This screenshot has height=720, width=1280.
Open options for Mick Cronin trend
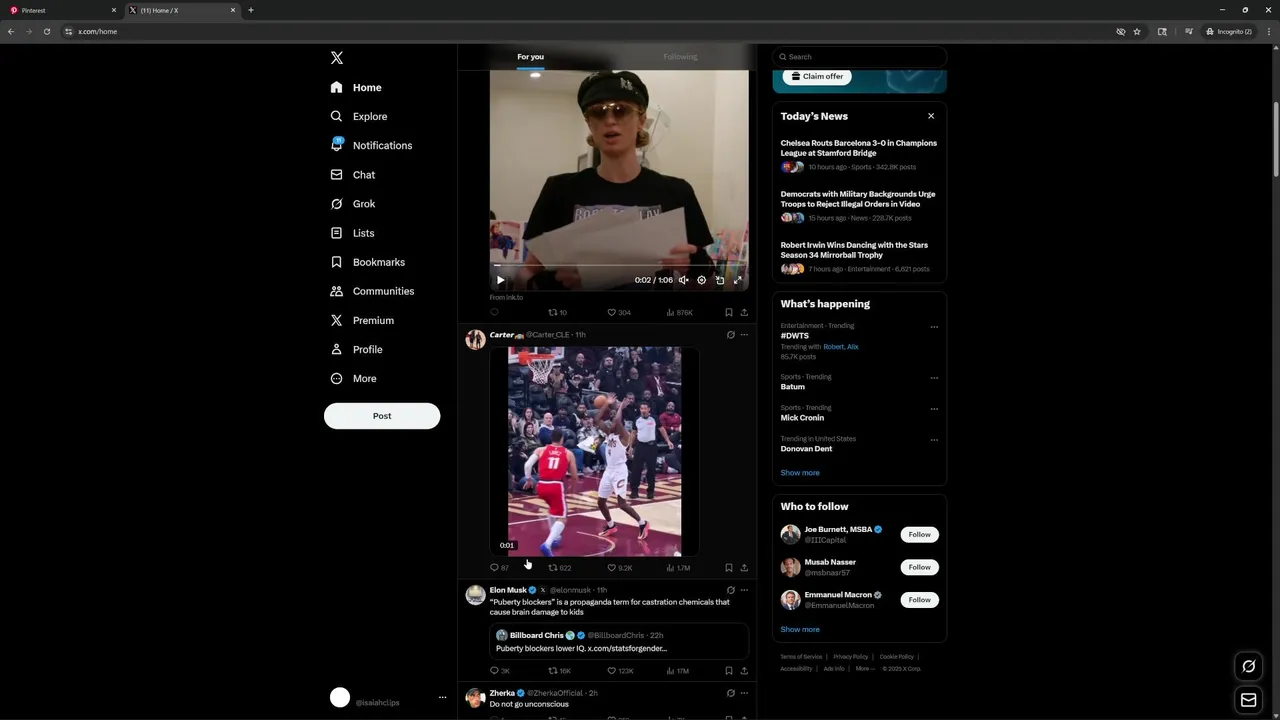point(934,408)
